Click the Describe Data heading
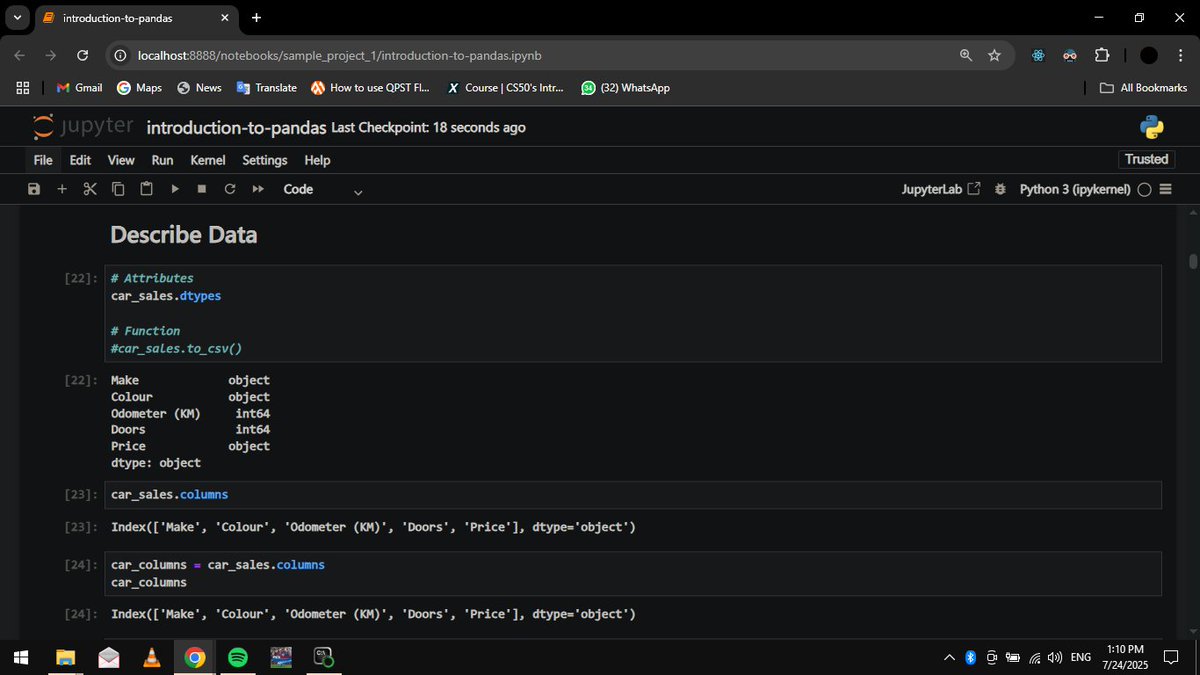The width and height of the screenshot is (1200, 675). (184, 235)
